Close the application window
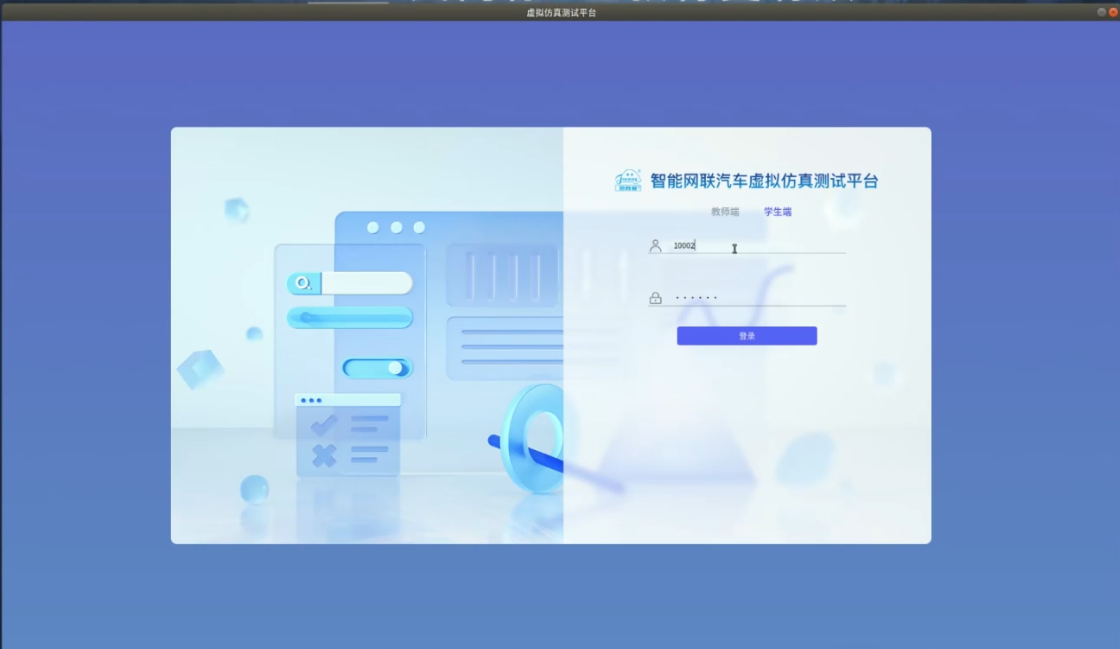This screenshot has height=649, width=1120. 1112,11
